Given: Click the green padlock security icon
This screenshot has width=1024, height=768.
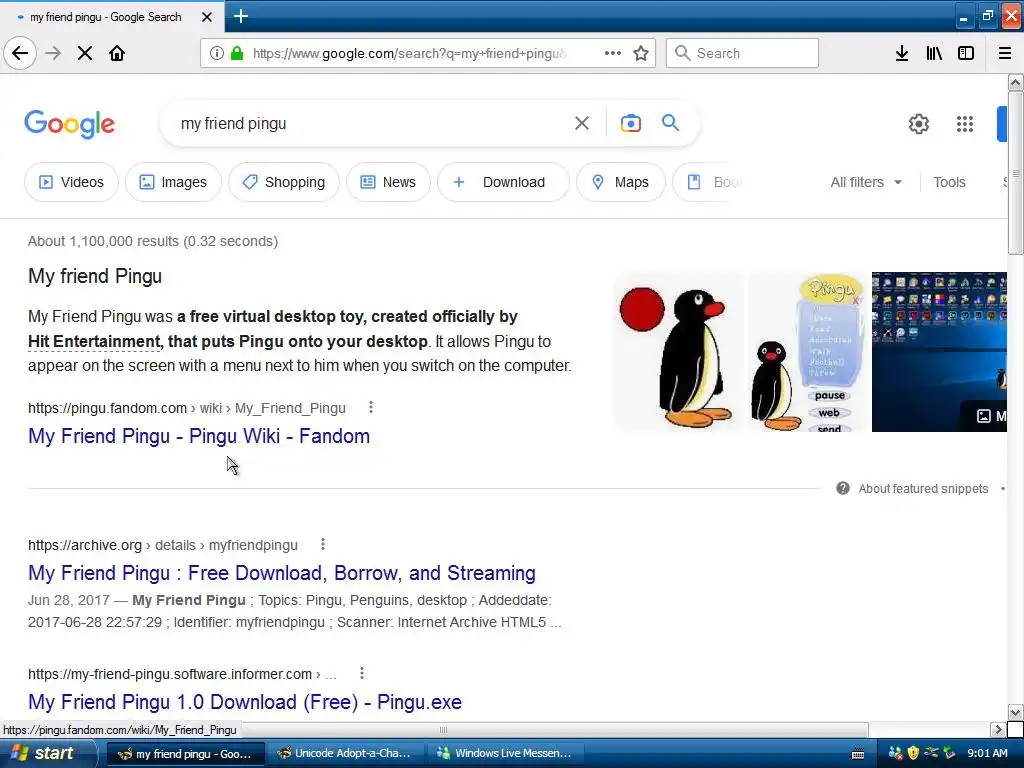Looking at the screenshot, I should (x=237, y=53).
